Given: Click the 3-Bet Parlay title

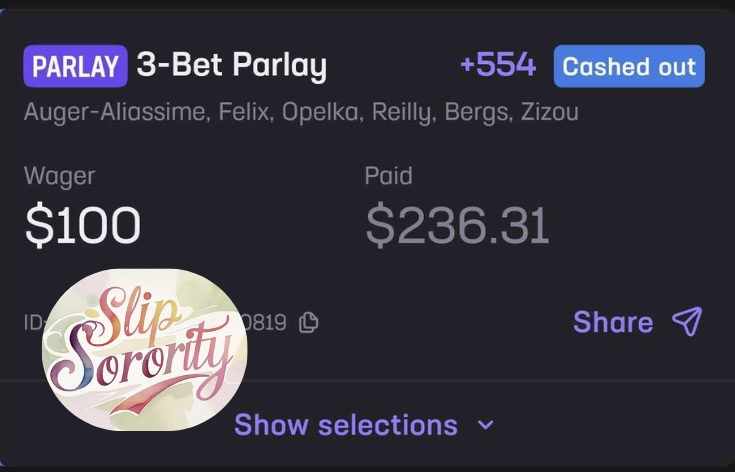Looking at the screenshot, I should point(231,67).
